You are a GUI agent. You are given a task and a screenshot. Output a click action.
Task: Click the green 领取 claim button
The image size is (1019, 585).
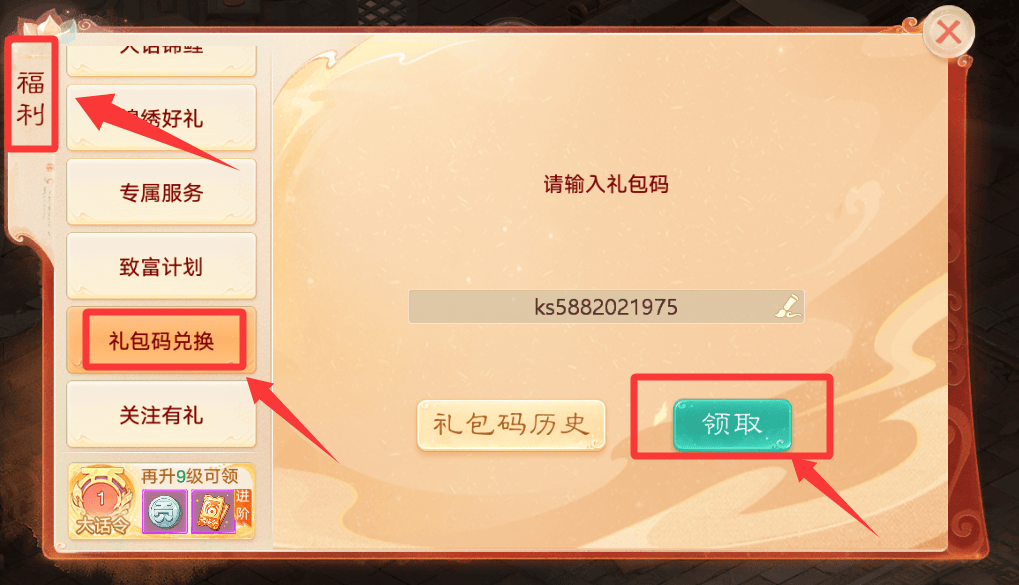[x=732, y=424]
